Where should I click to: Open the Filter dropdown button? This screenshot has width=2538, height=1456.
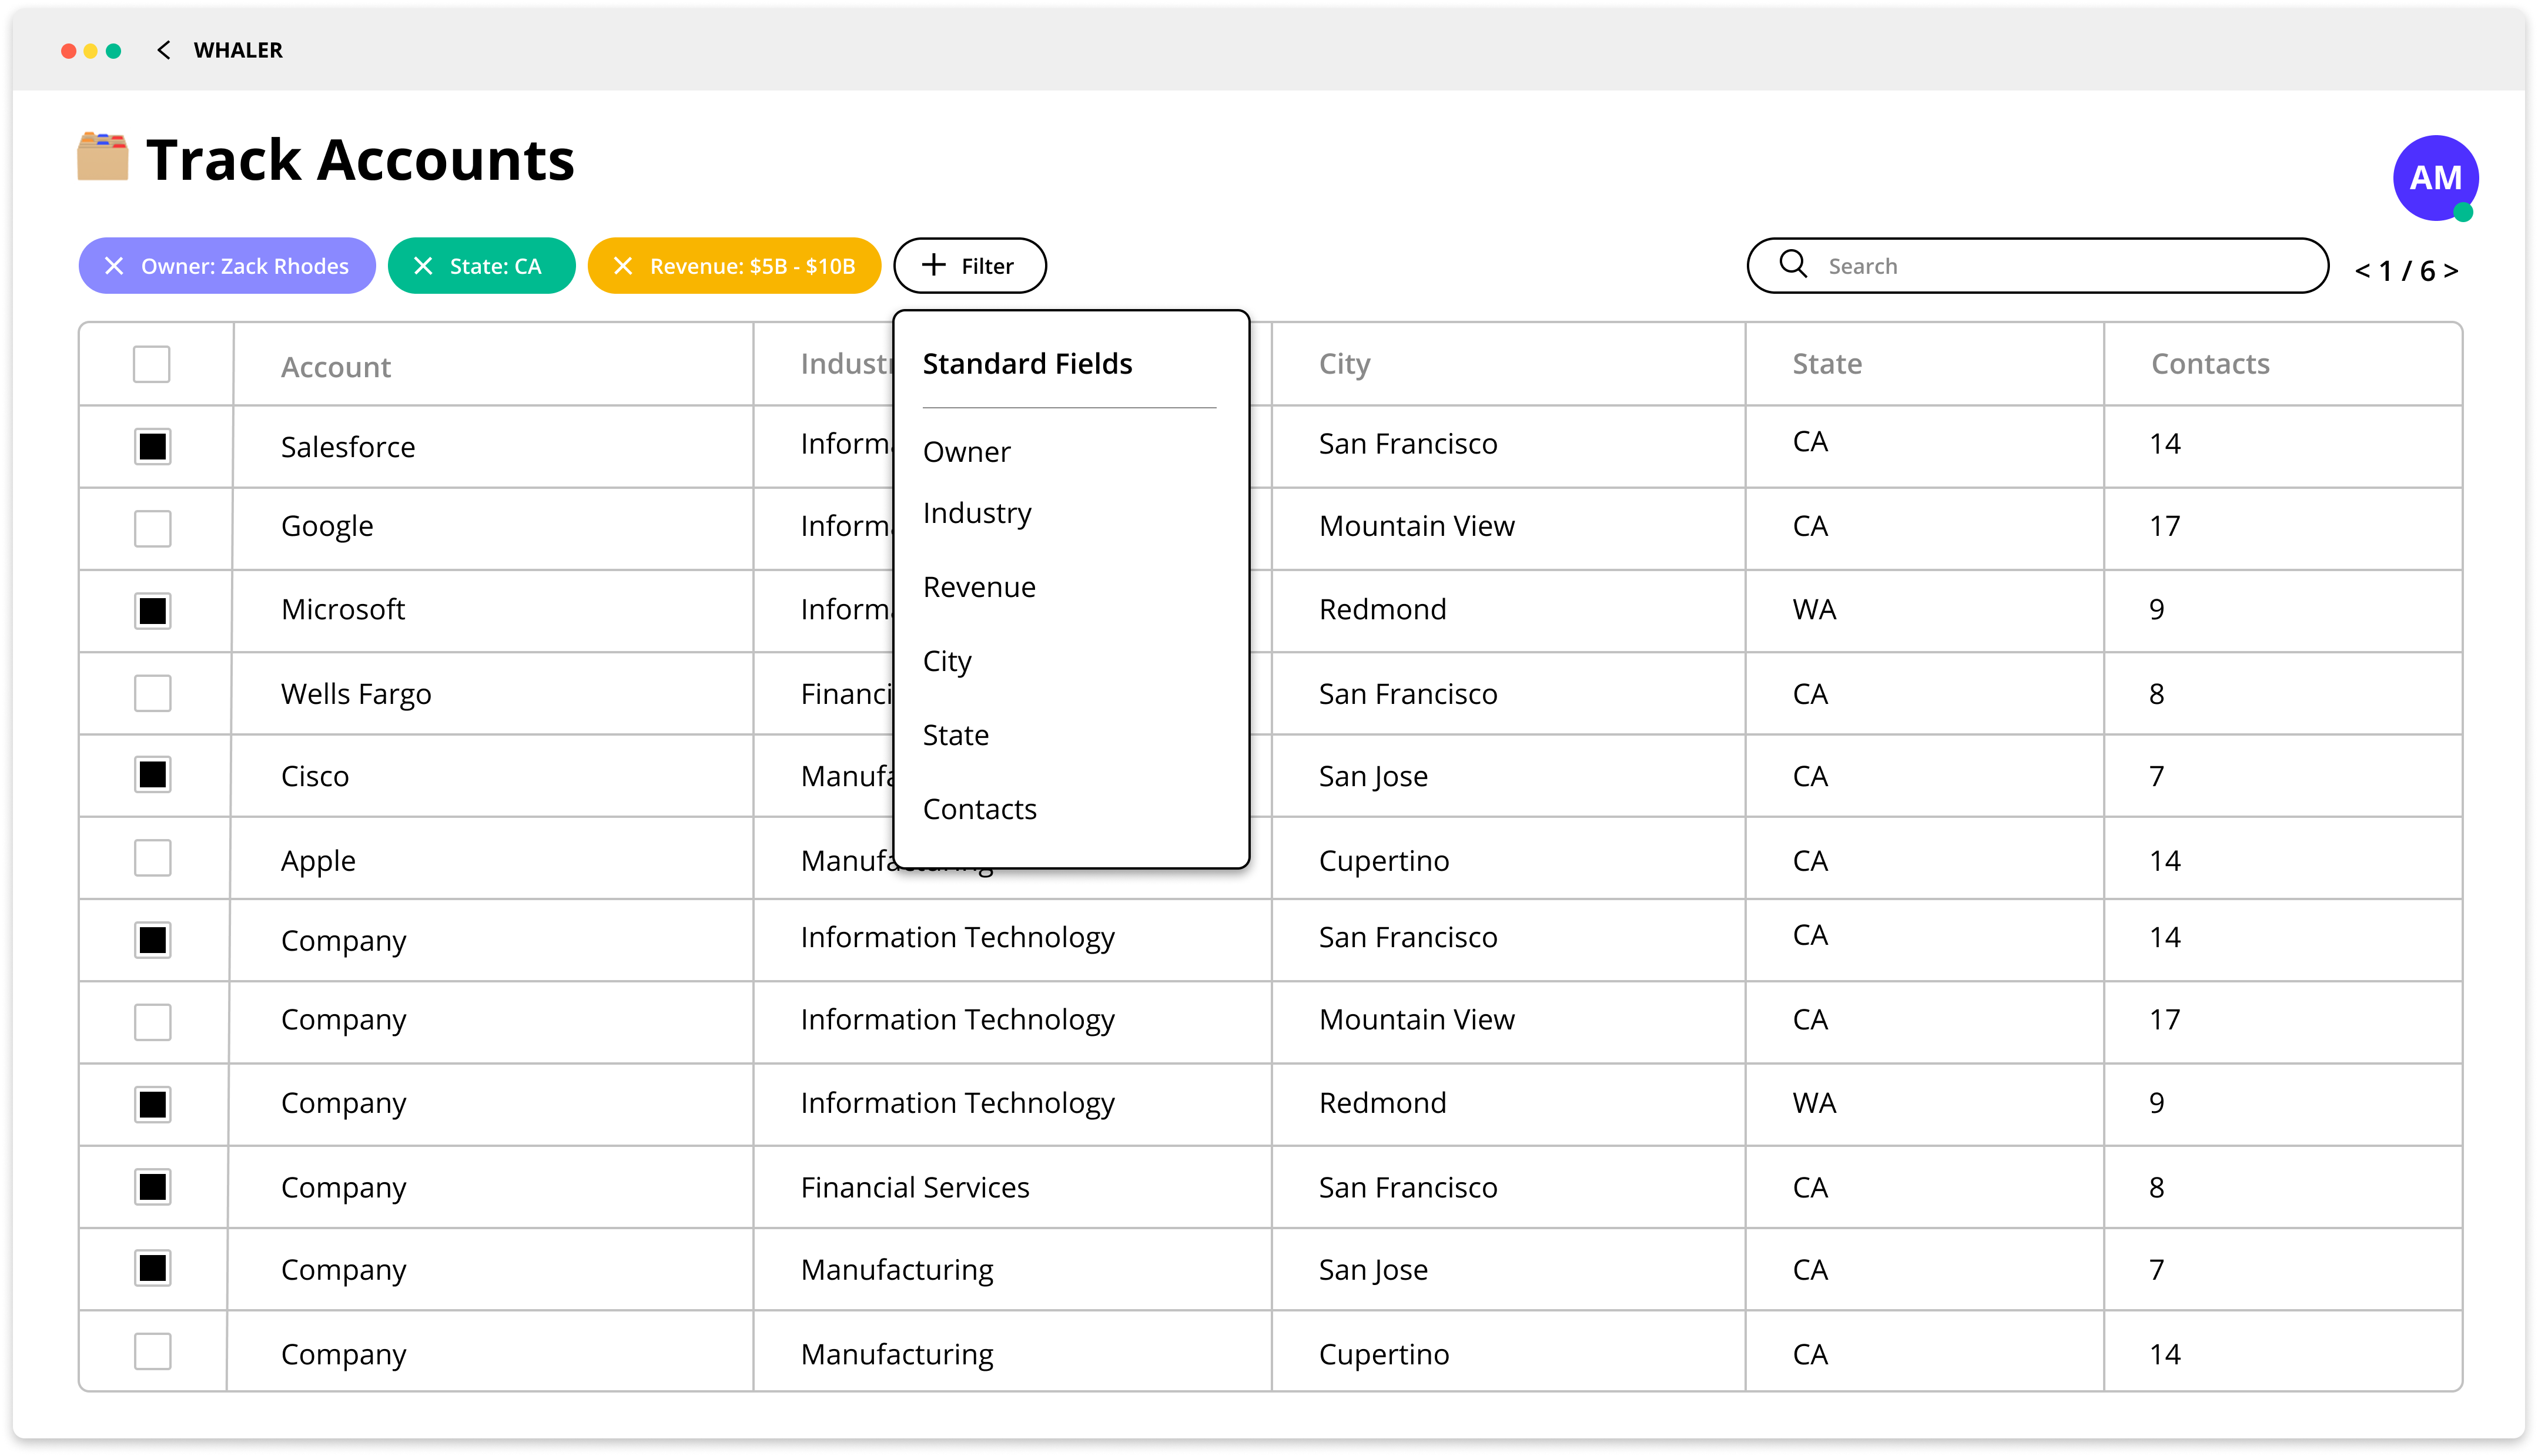(969, 266)
